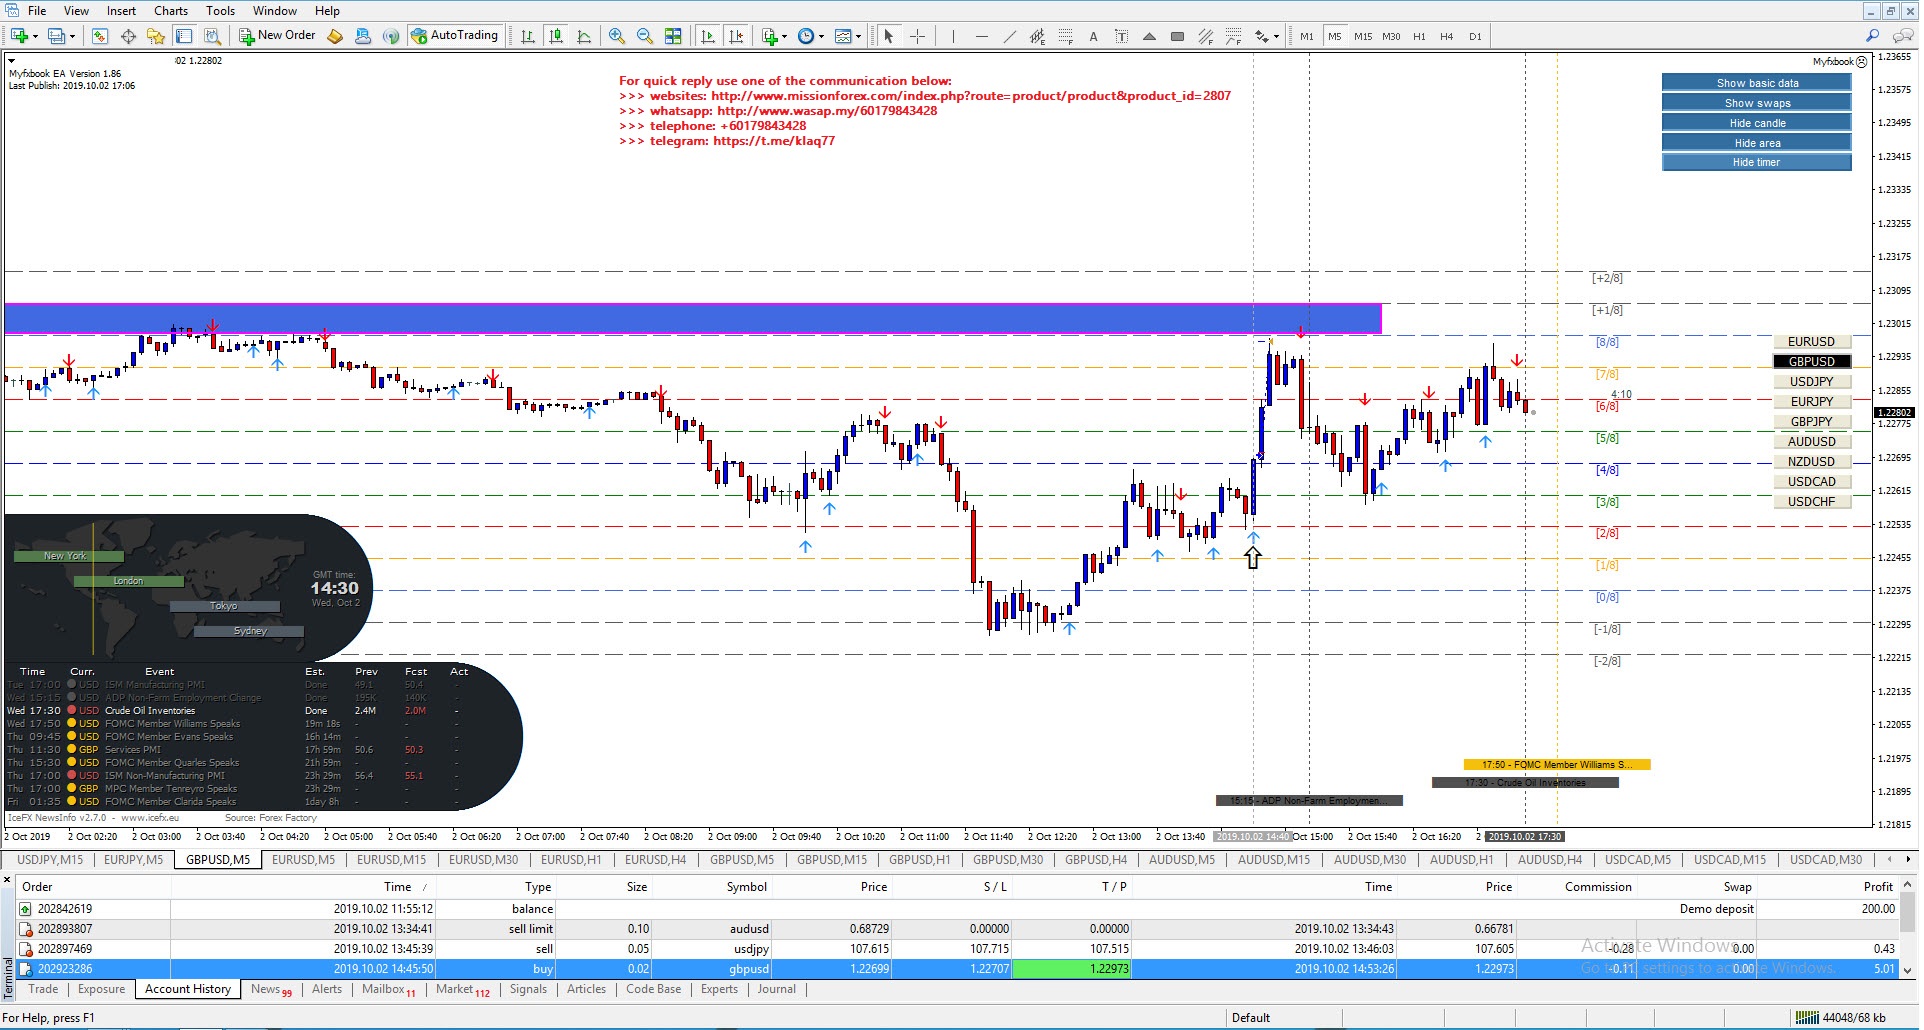The image size is (1924, 1030).
Task: Open the Strategy Tester panel
Action: 212,36
